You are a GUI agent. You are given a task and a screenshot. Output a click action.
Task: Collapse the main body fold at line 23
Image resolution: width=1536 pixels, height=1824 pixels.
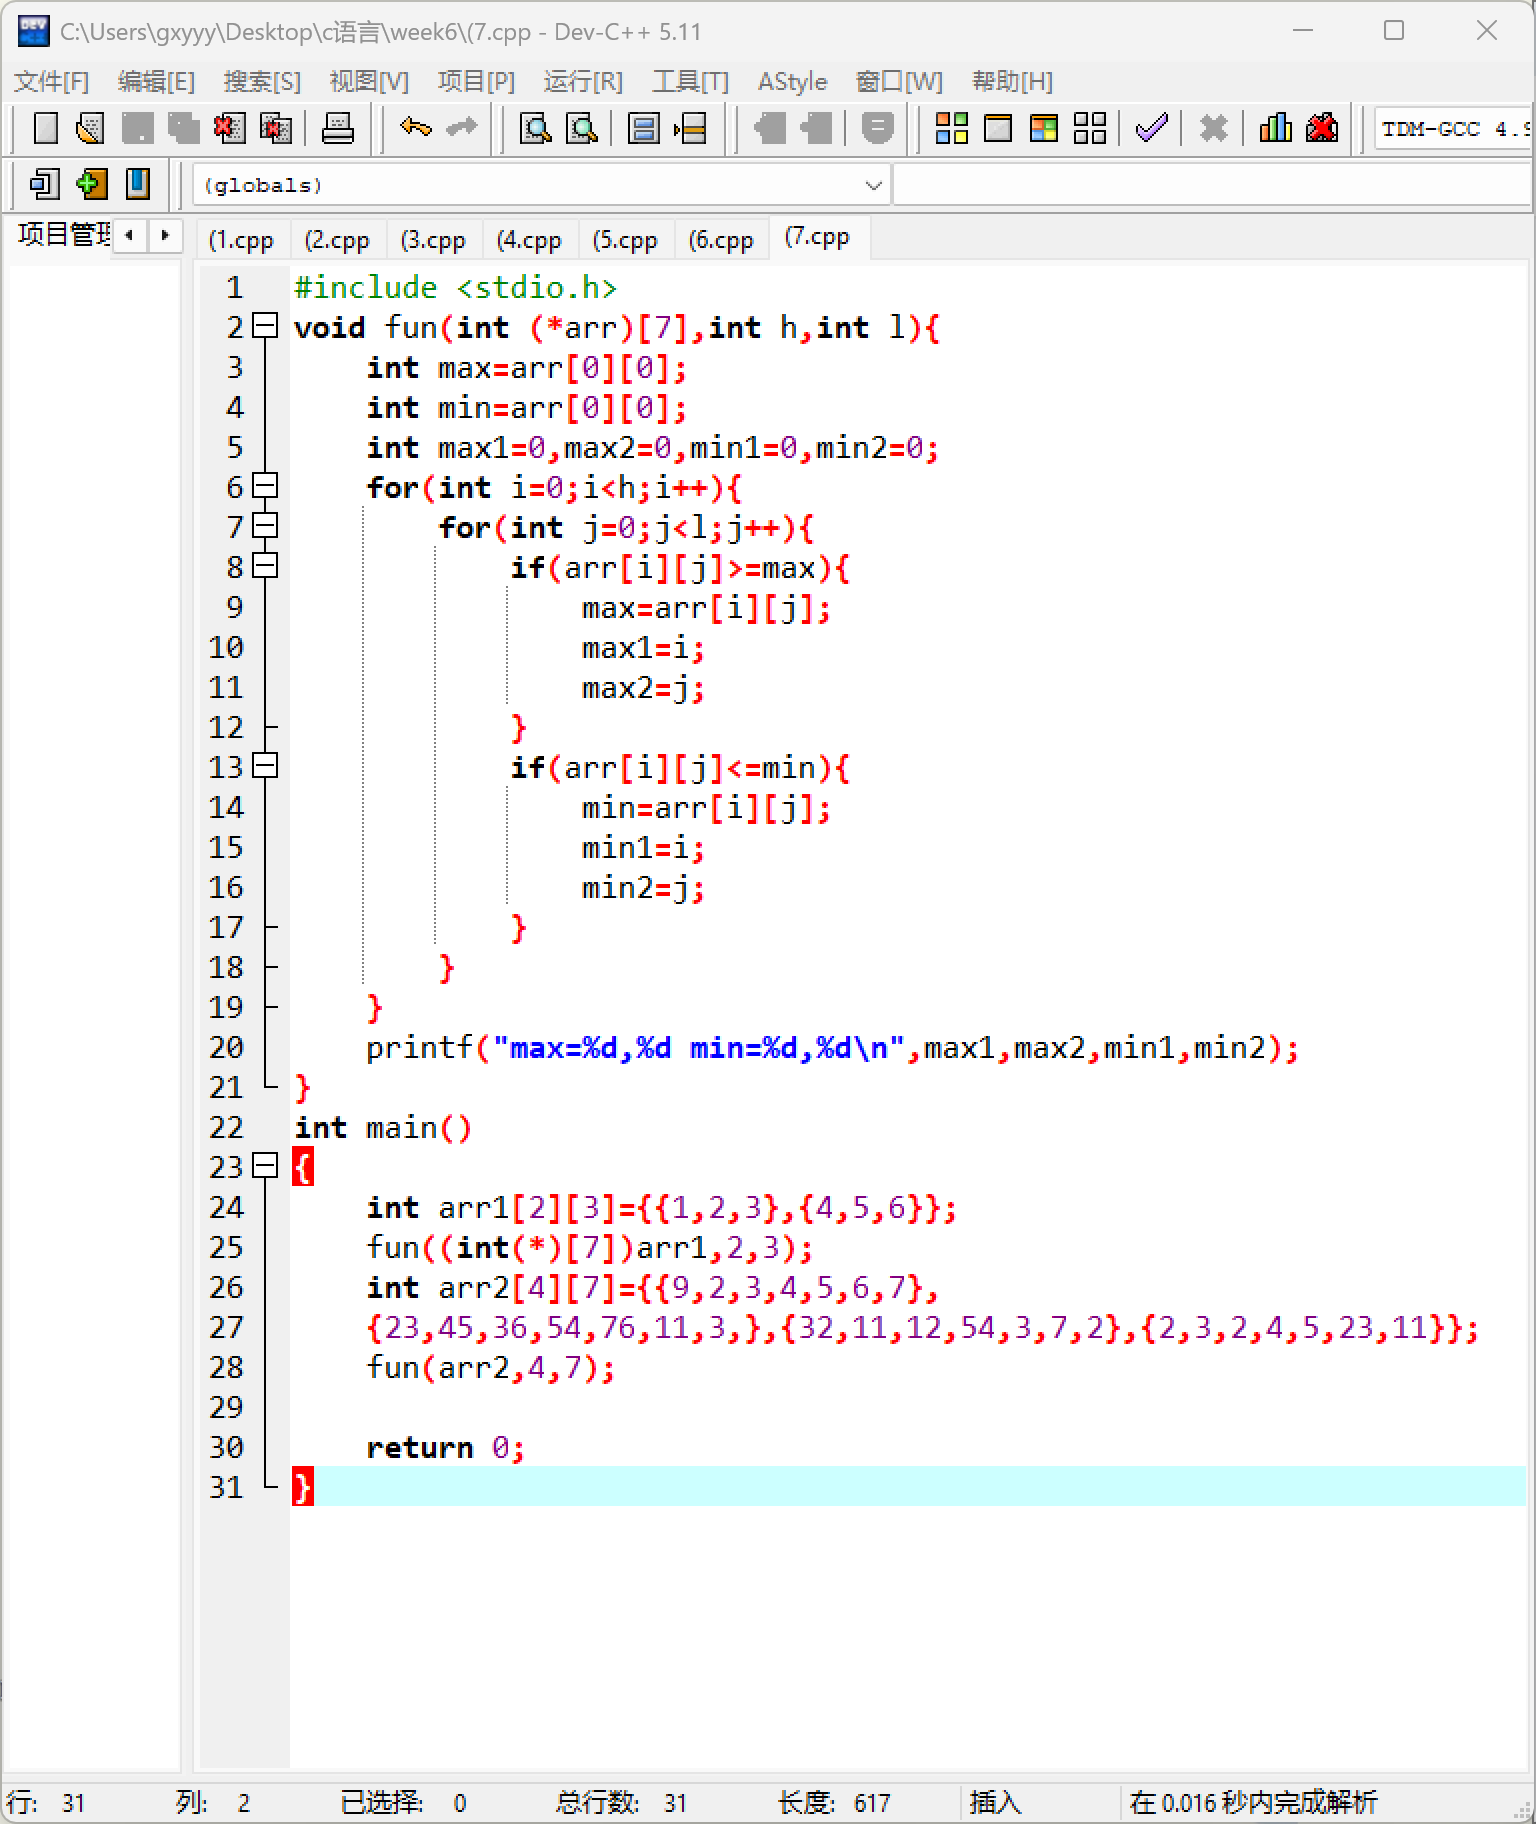(264, 1166)
